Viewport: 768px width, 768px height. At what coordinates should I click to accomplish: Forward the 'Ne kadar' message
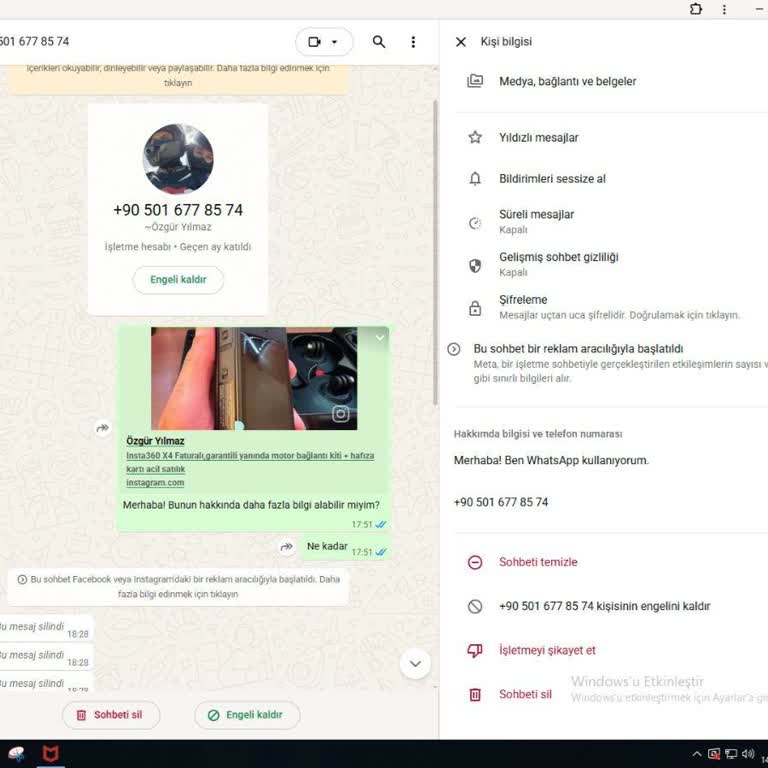pos(286,547)
